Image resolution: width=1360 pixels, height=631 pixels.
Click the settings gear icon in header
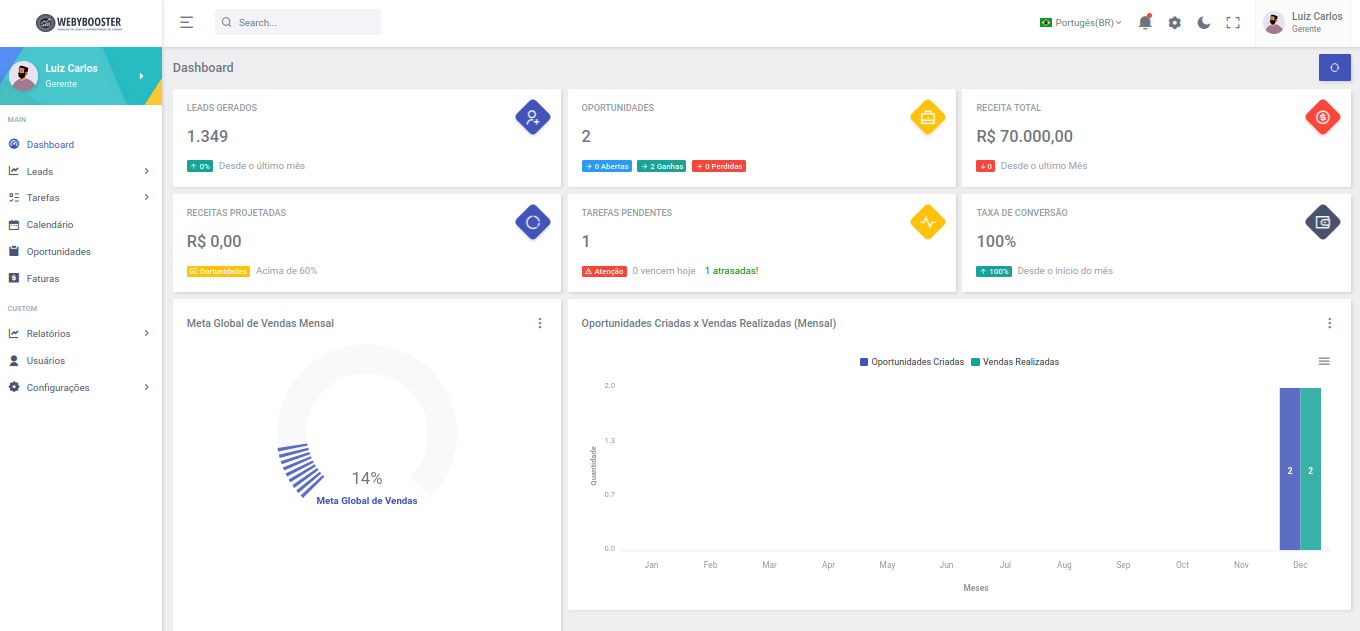click(x=1175, y=22)
